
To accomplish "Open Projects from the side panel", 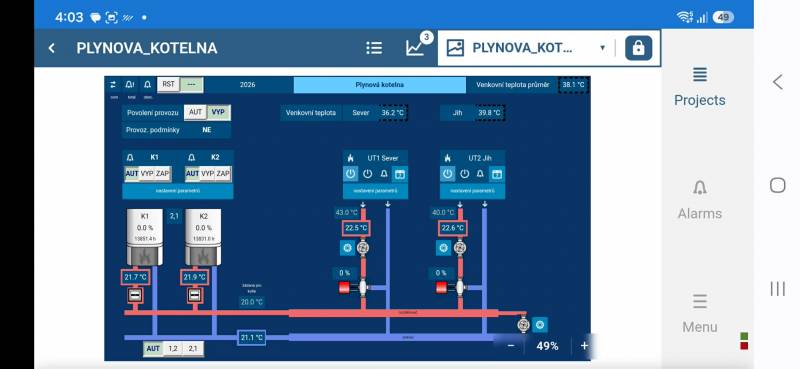I will (x=699, y=87).
